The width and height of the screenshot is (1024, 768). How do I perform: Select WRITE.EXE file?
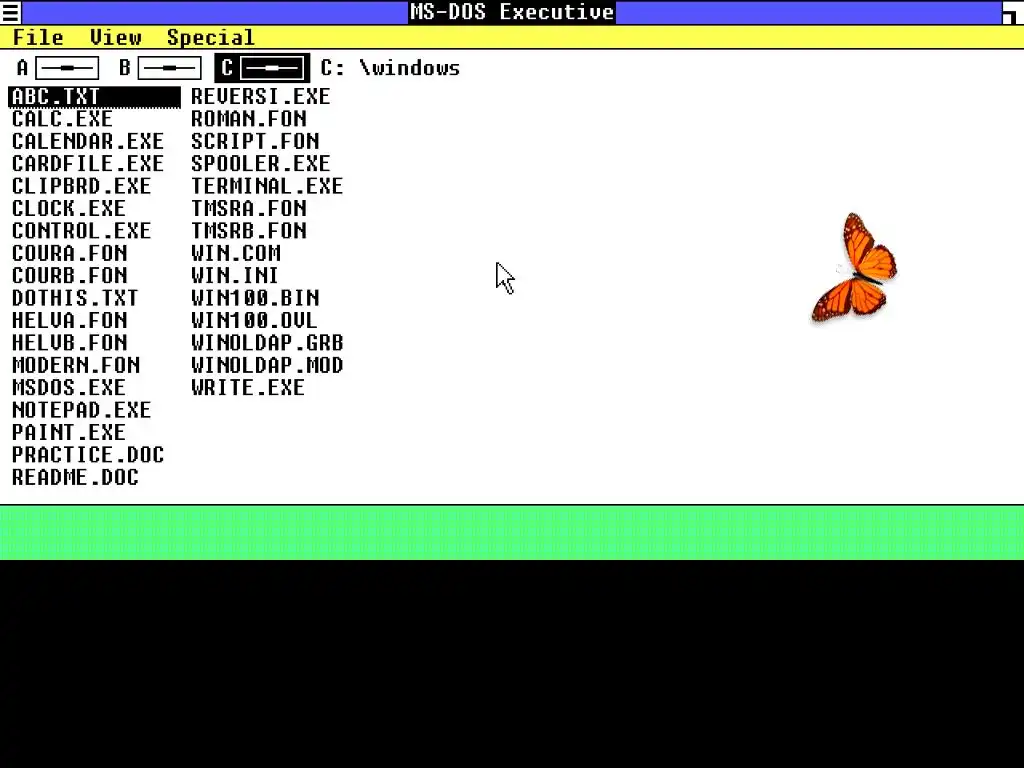pyautogui.click(x=248, y=387)
